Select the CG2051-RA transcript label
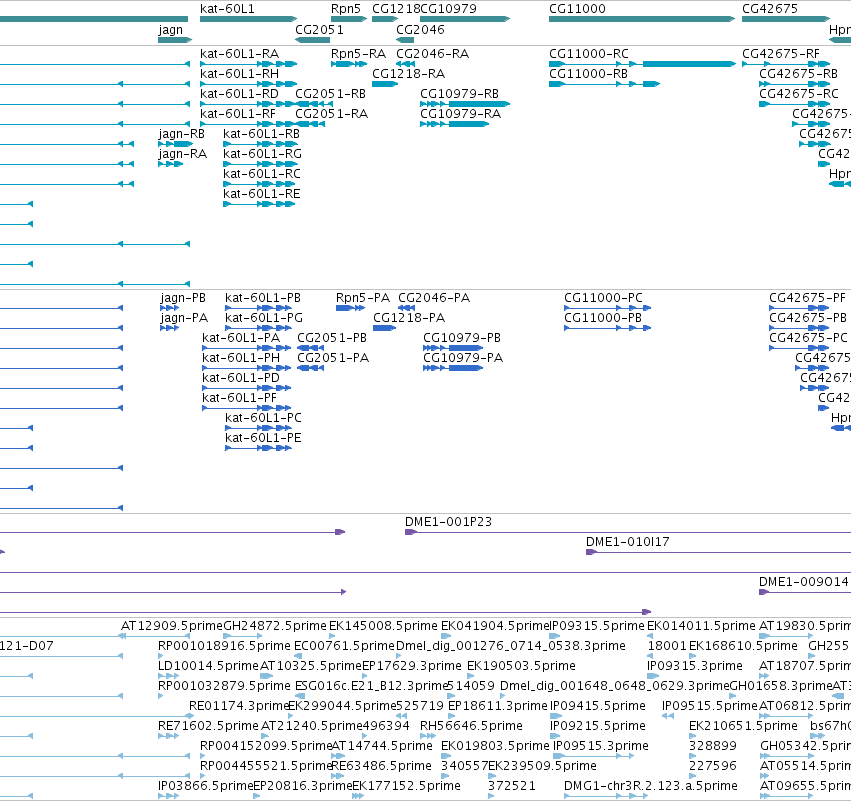851x801 pixels. [332, 114]
